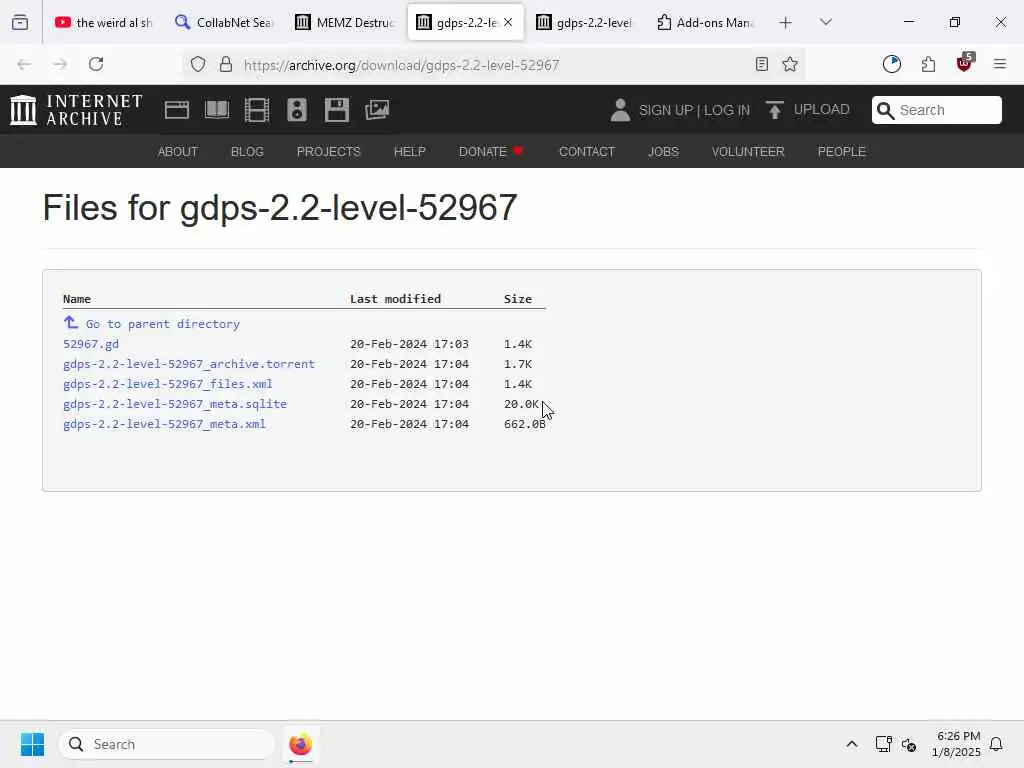The image size is (1024, 768).
Task: Open the BLOG menu item
Action: pyautogui.click(x=247, y=152)
